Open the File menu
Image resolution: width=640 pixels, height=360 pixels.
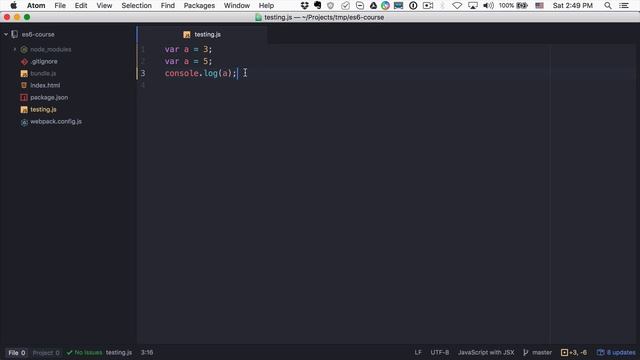point(60,6)
